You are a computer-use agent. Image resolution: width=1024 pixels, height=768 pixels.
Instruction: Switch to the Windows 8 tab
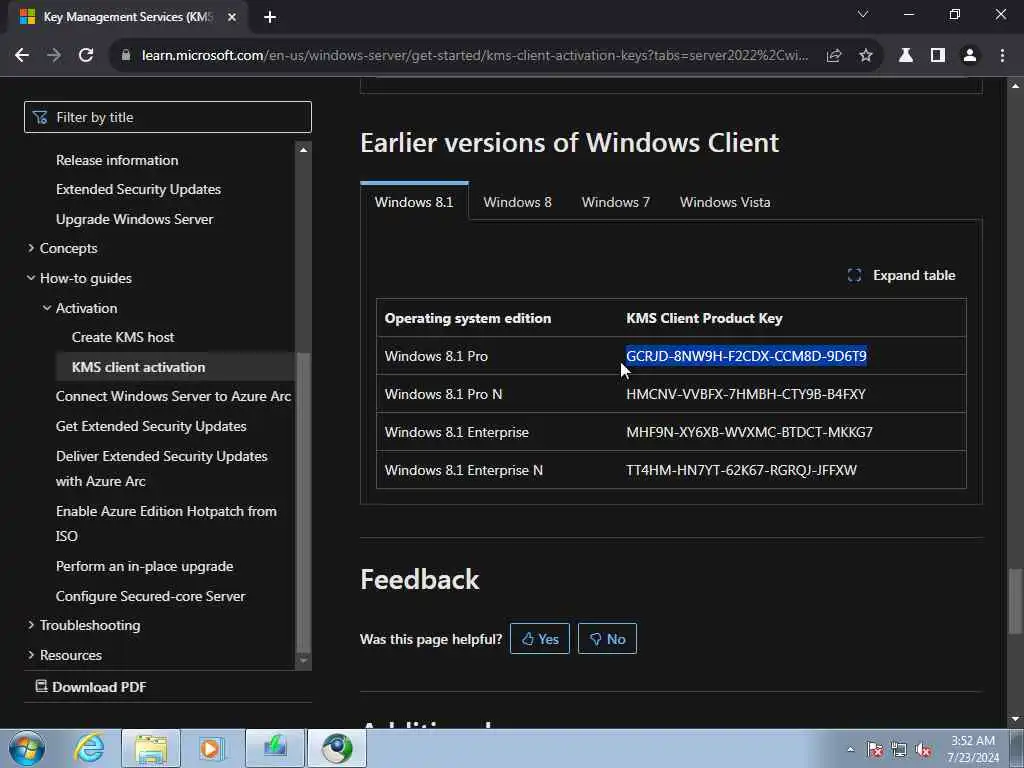(x=517, y=202)
